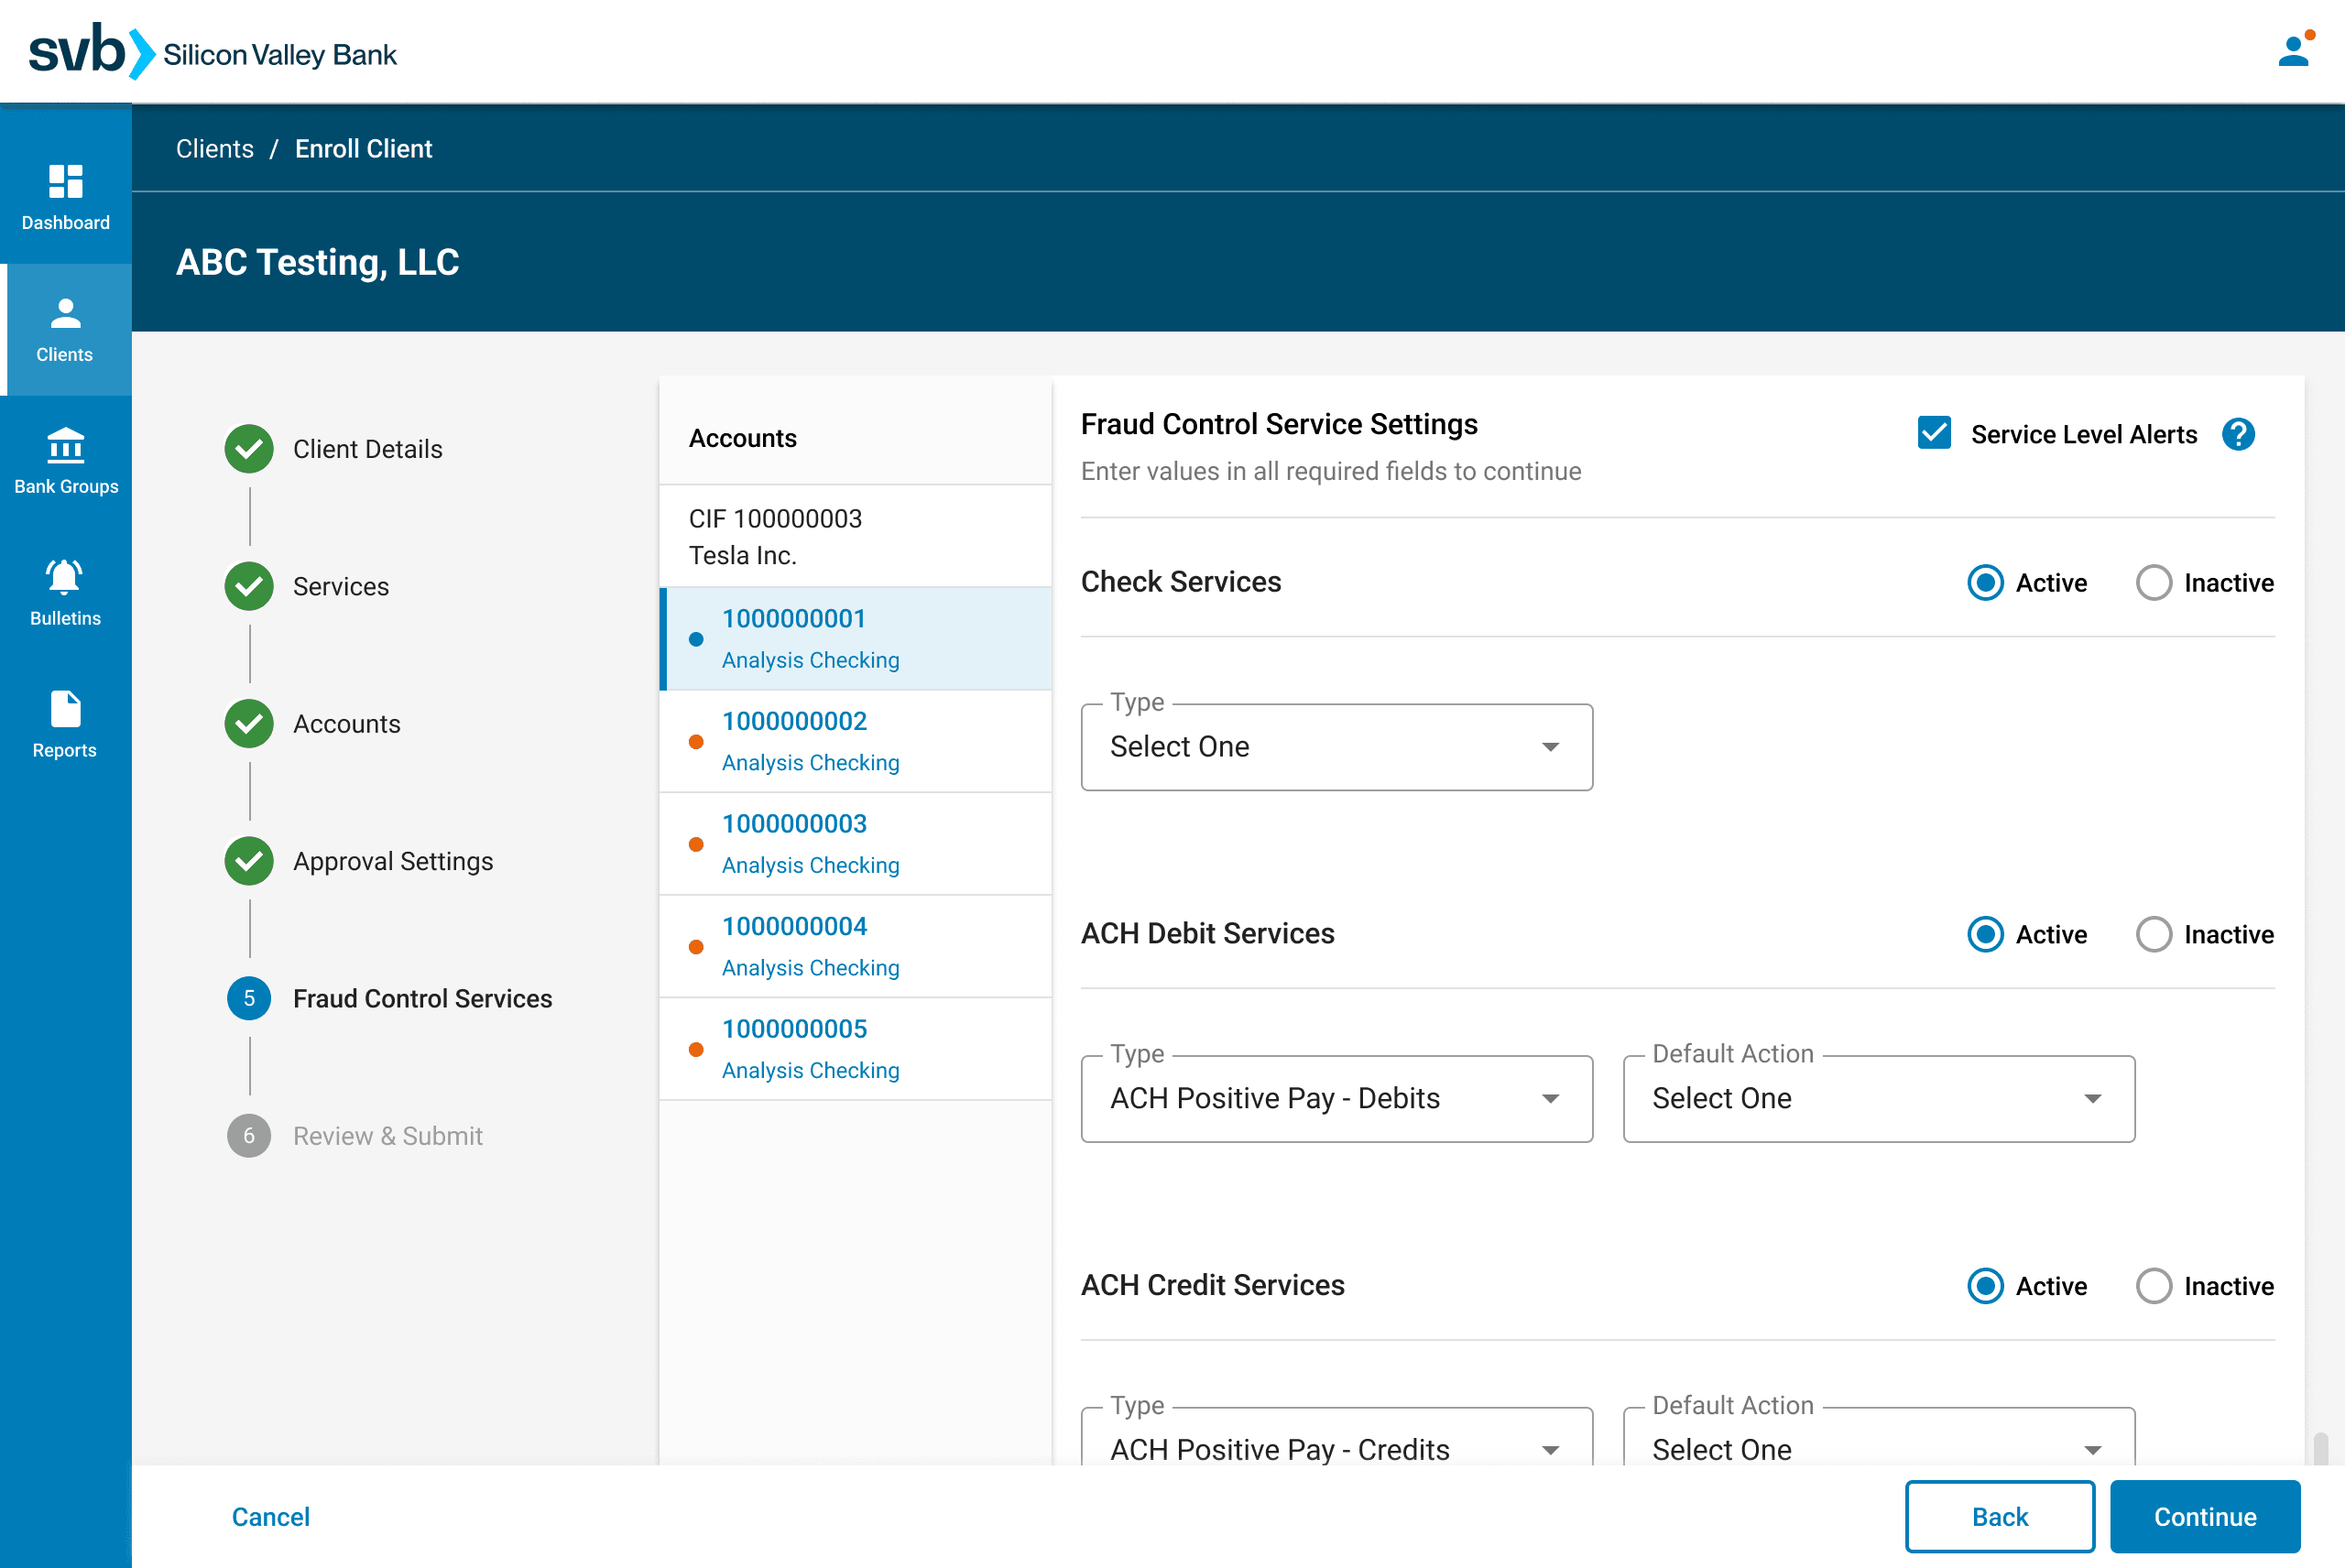Open the Check Services Type dropdown
2345x1568 pixels.
tap(1336, 746)
